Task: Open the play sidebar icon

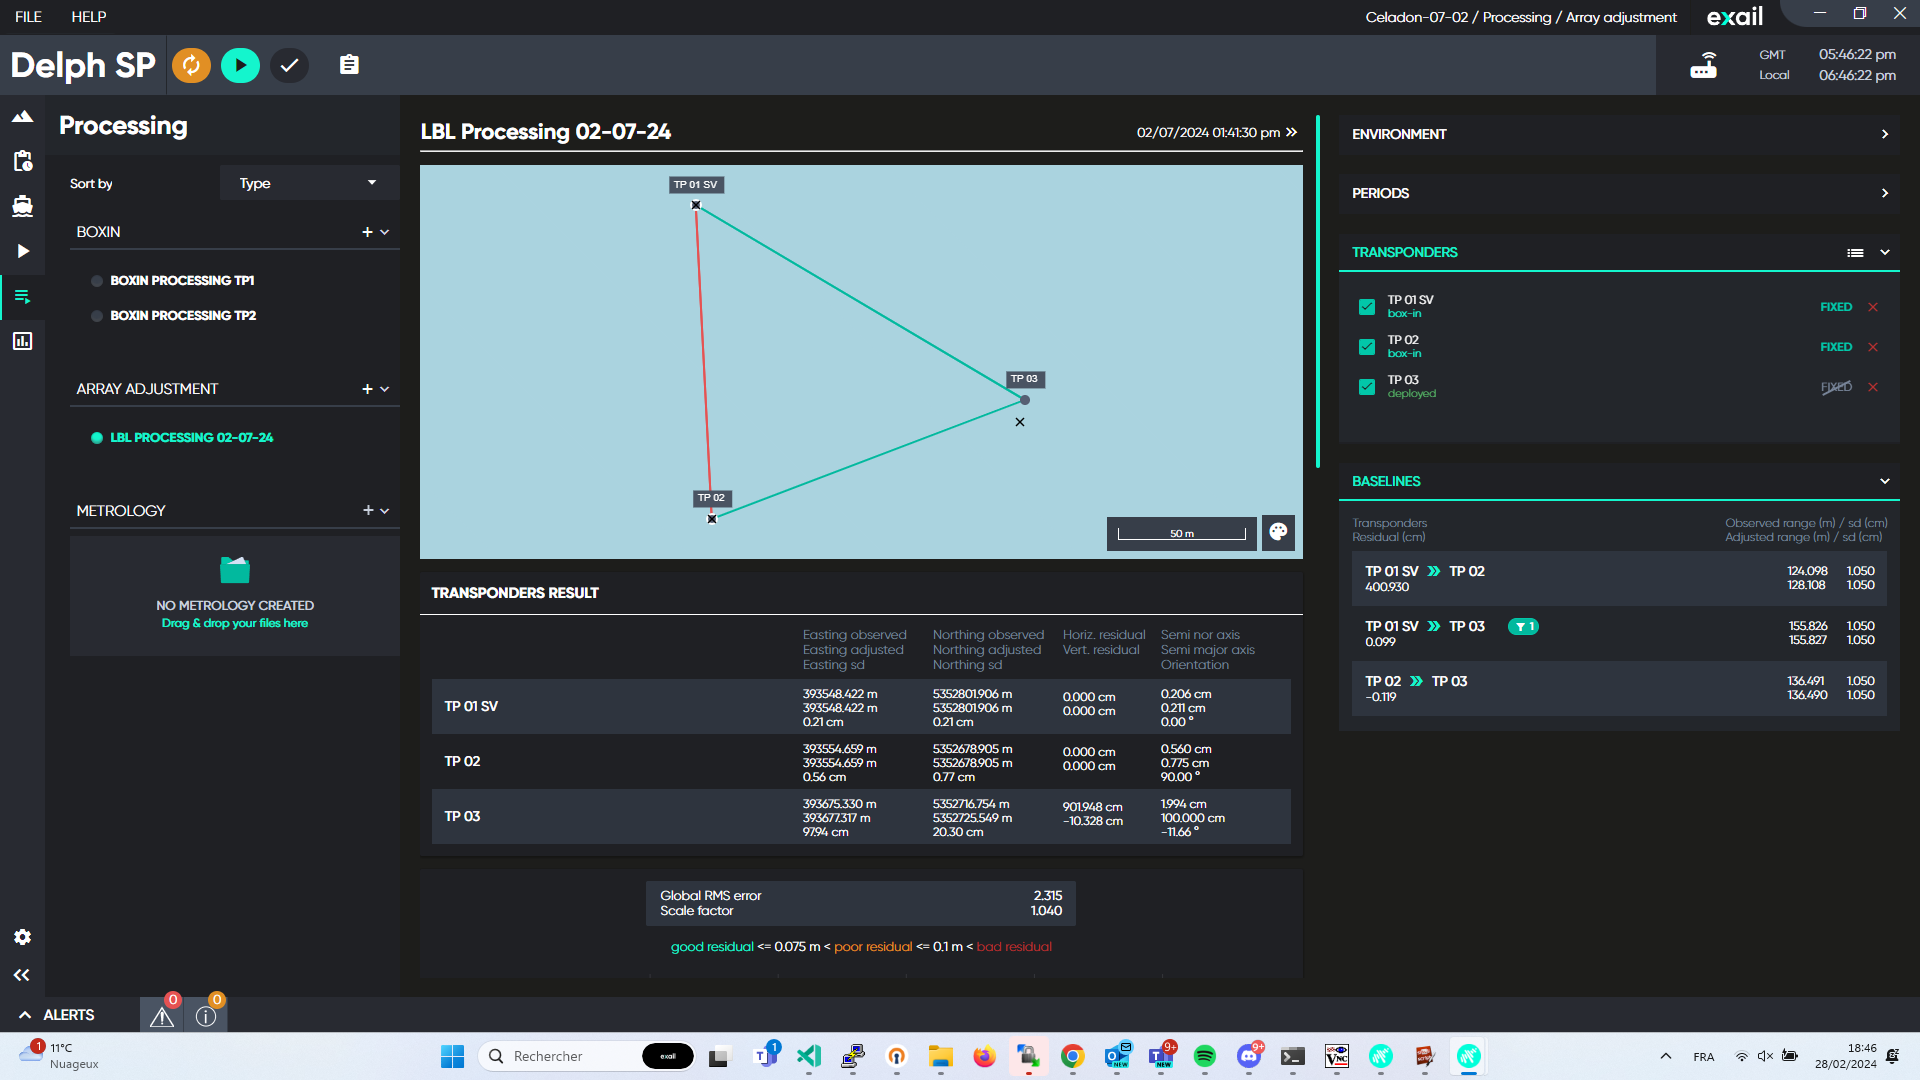Action: (x=22, y=251)
